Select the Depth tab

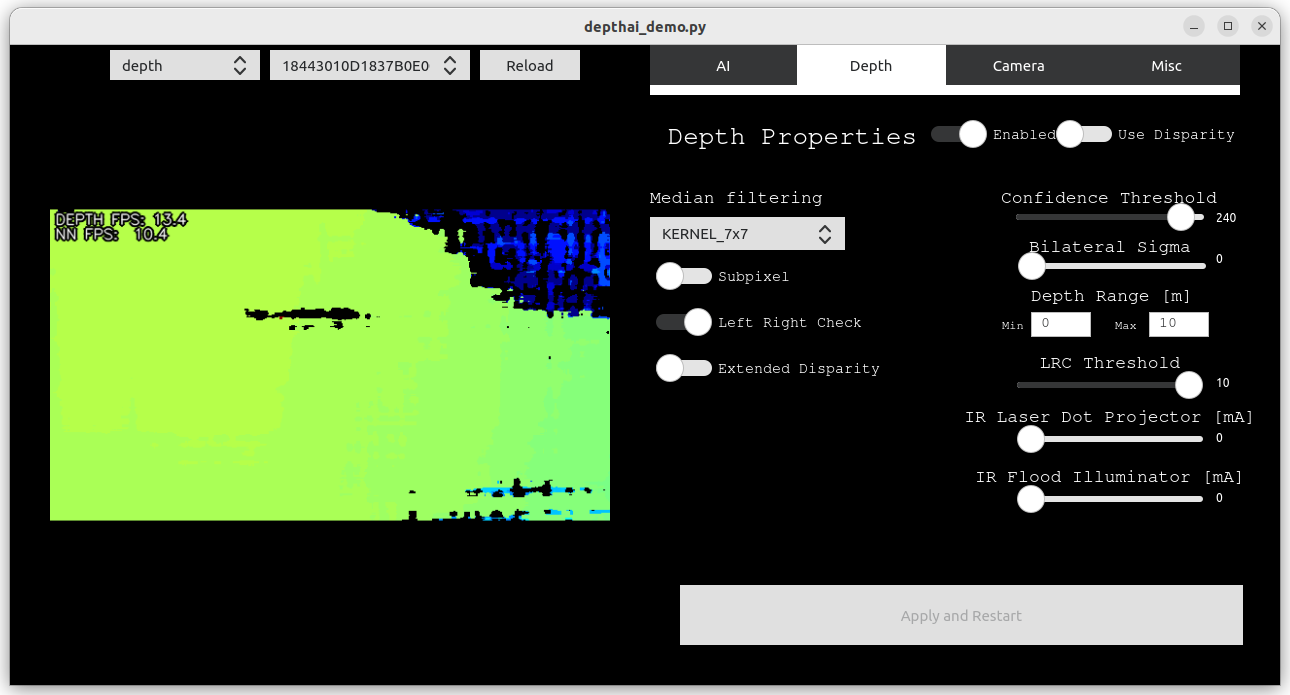pos(870,65)
